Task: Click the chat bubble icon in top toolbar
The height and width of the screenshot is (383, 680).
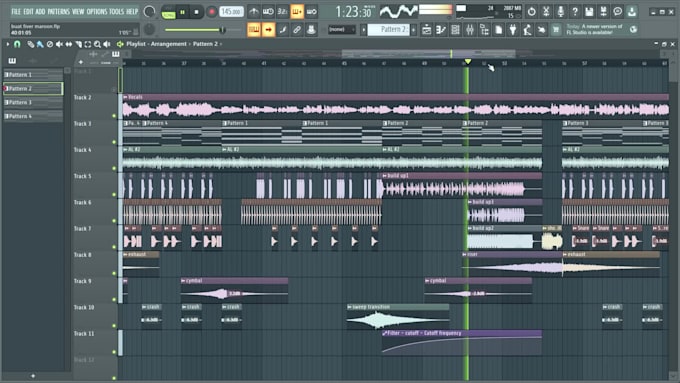Action: click(618, 12)
